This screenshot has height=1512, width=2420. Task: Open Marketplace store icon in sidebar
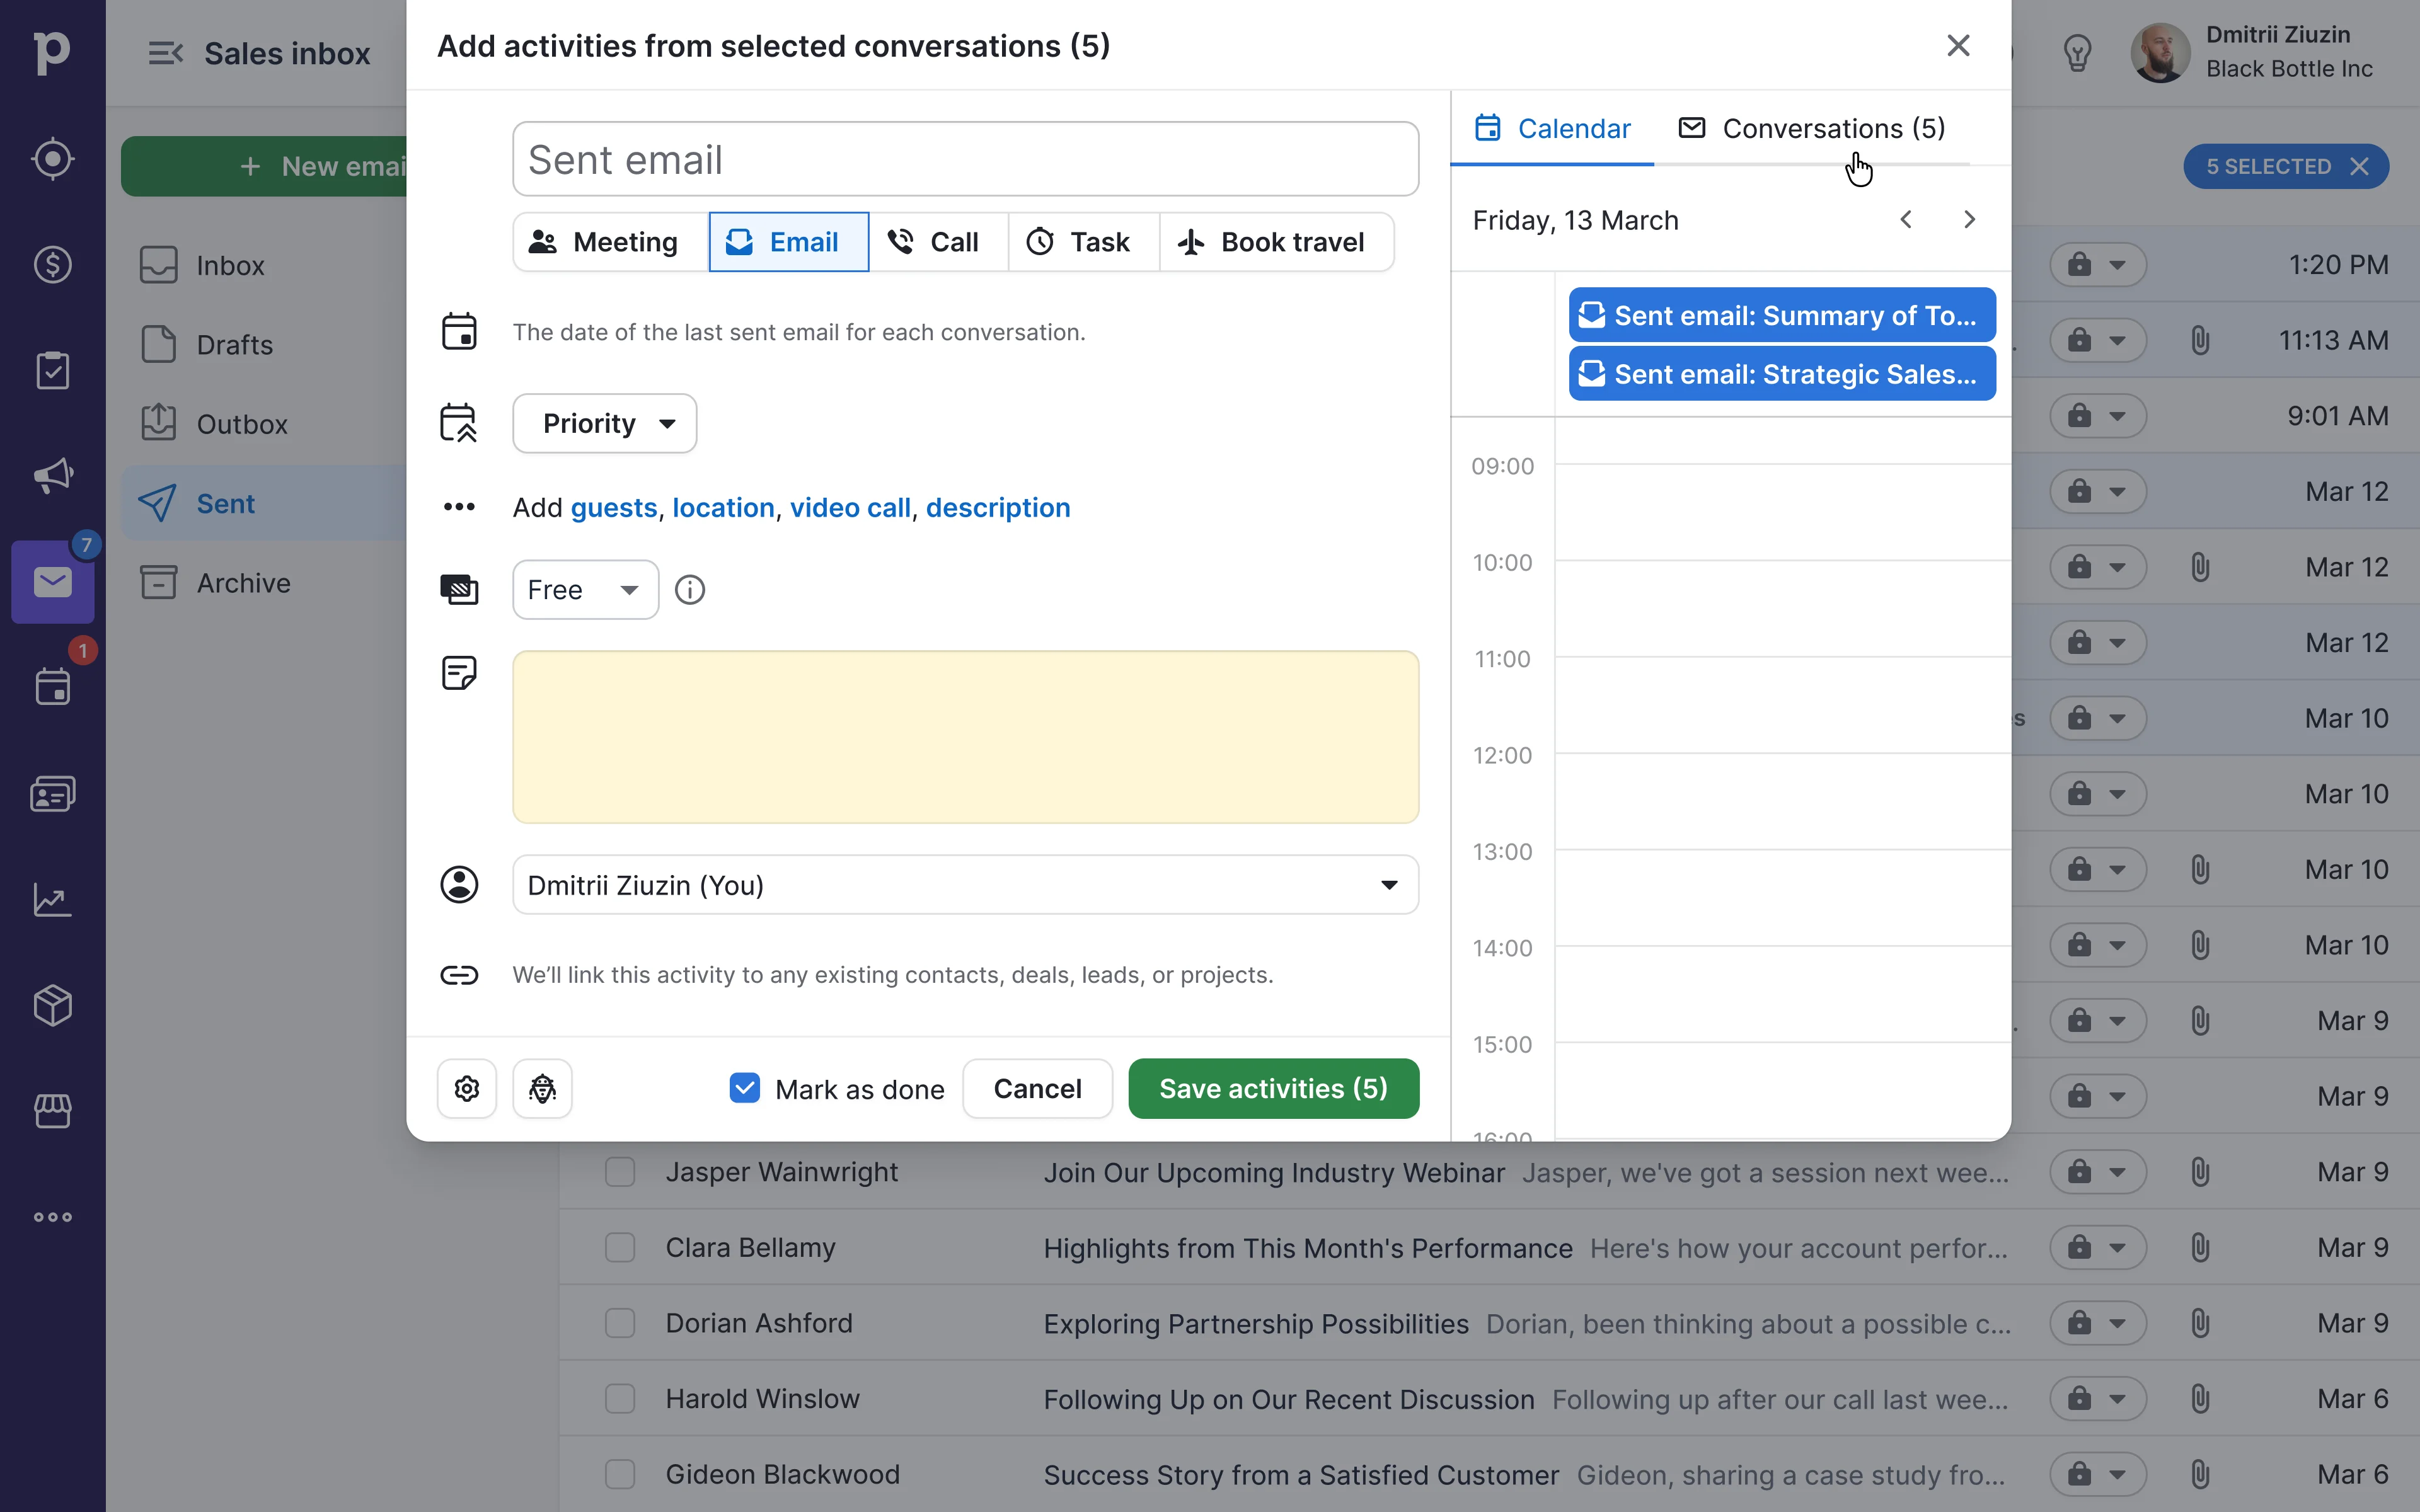tap(52, 1111)
